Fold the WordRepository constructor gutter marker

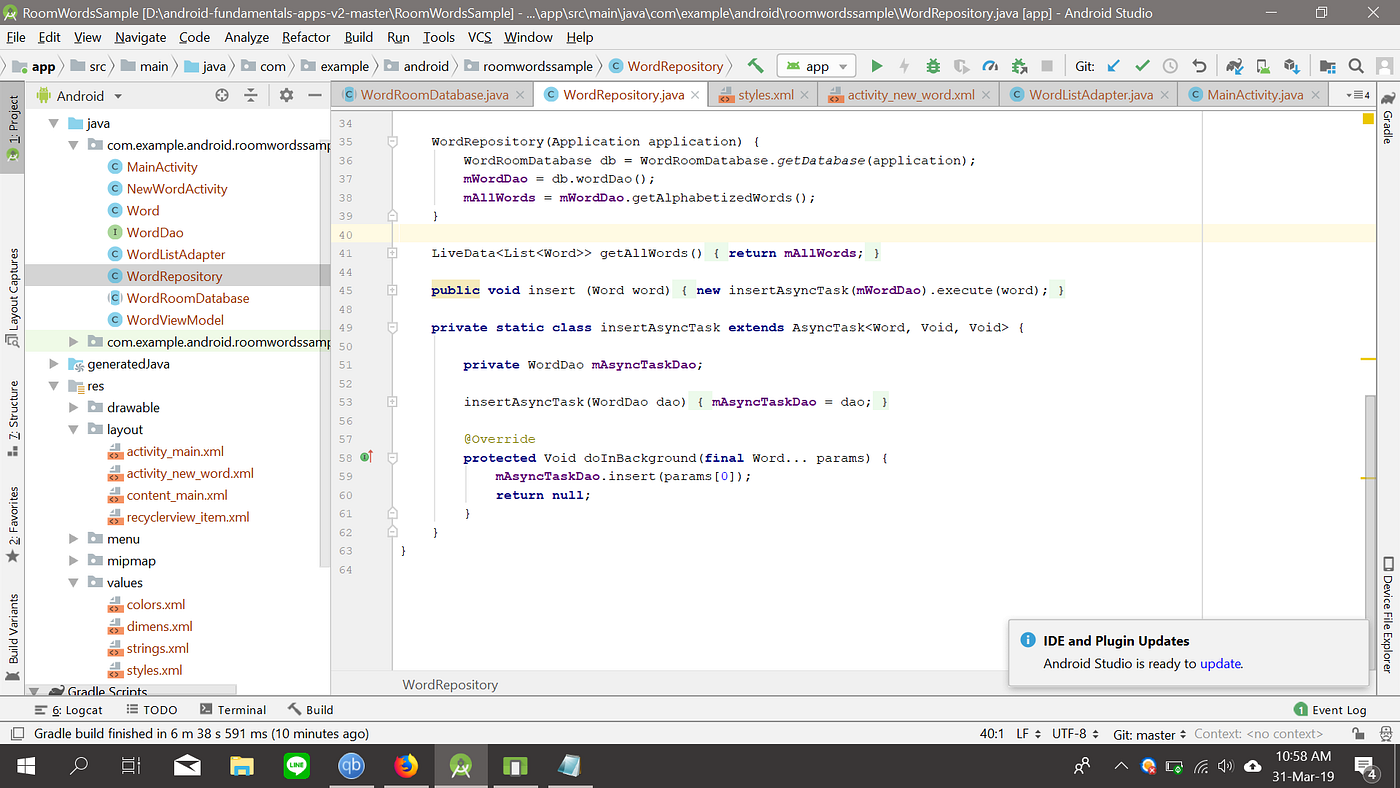(x=393, y=141)
